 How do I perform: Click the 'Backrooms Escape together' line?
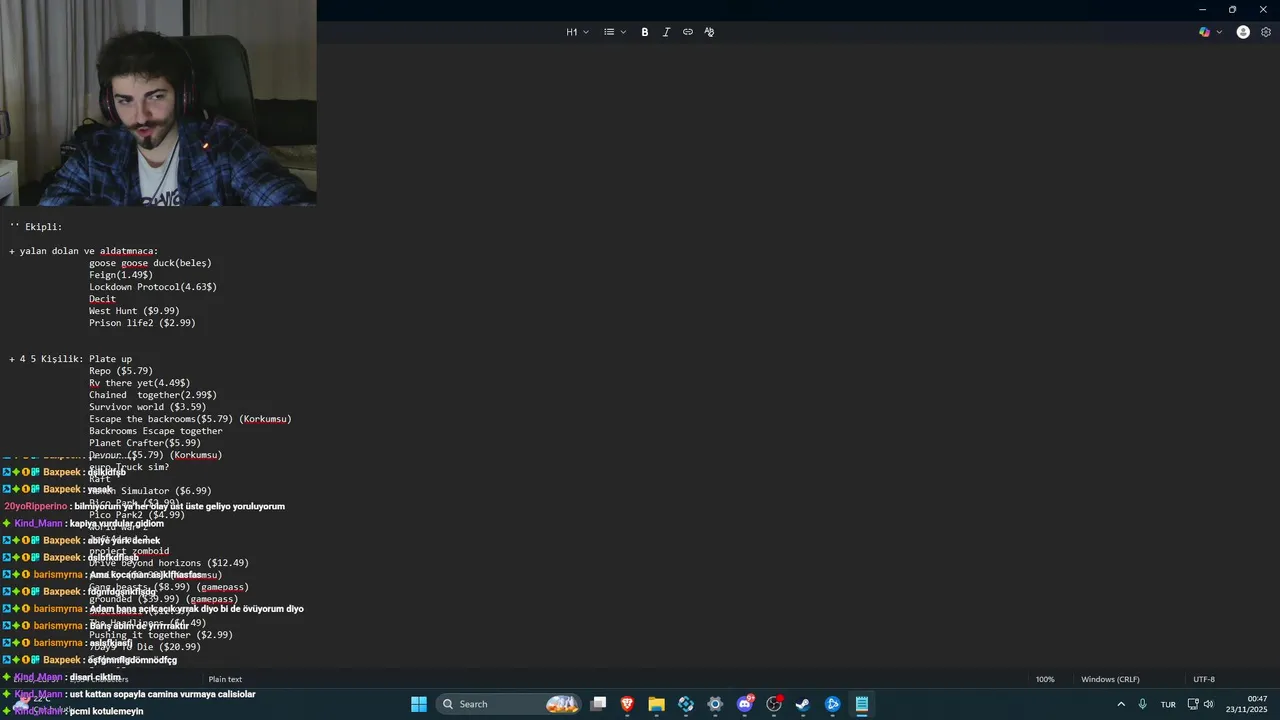pos(156,431)
